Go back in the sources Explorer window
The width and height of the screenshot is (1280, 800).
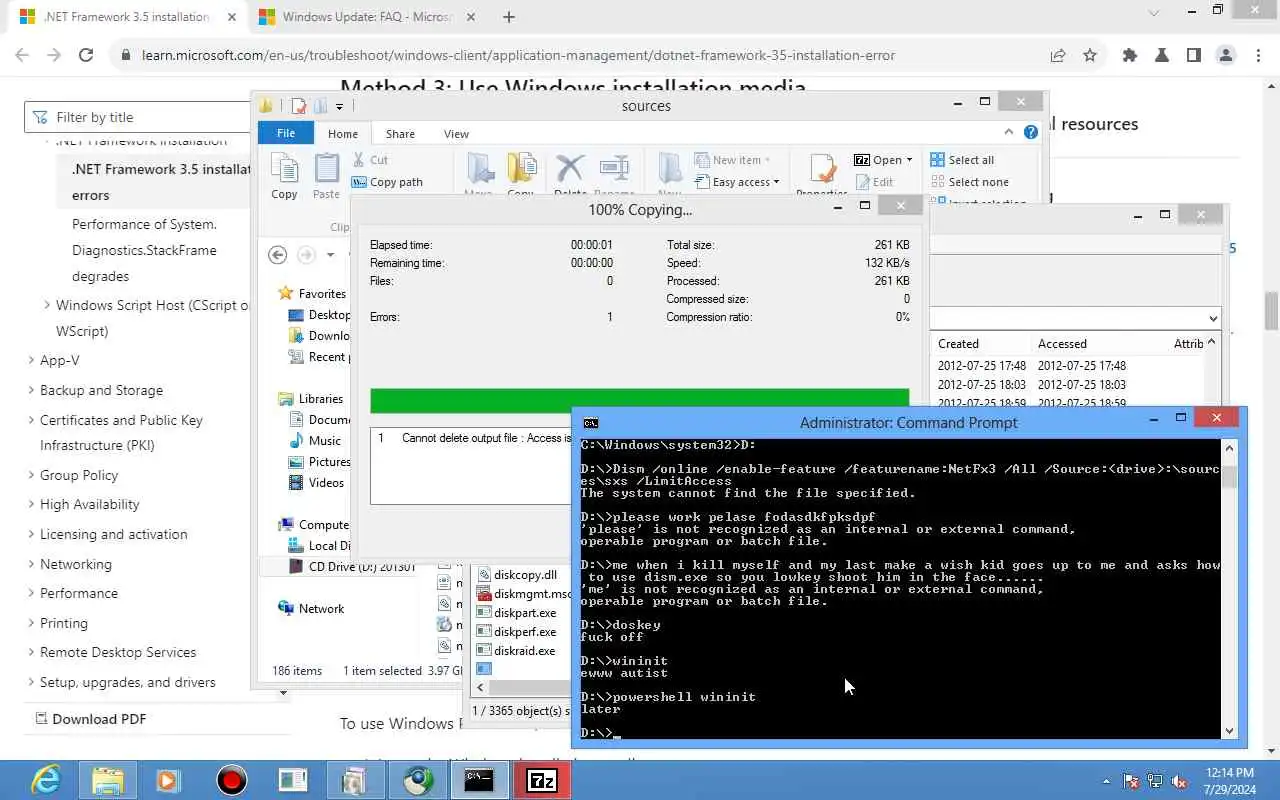point(278,255)
